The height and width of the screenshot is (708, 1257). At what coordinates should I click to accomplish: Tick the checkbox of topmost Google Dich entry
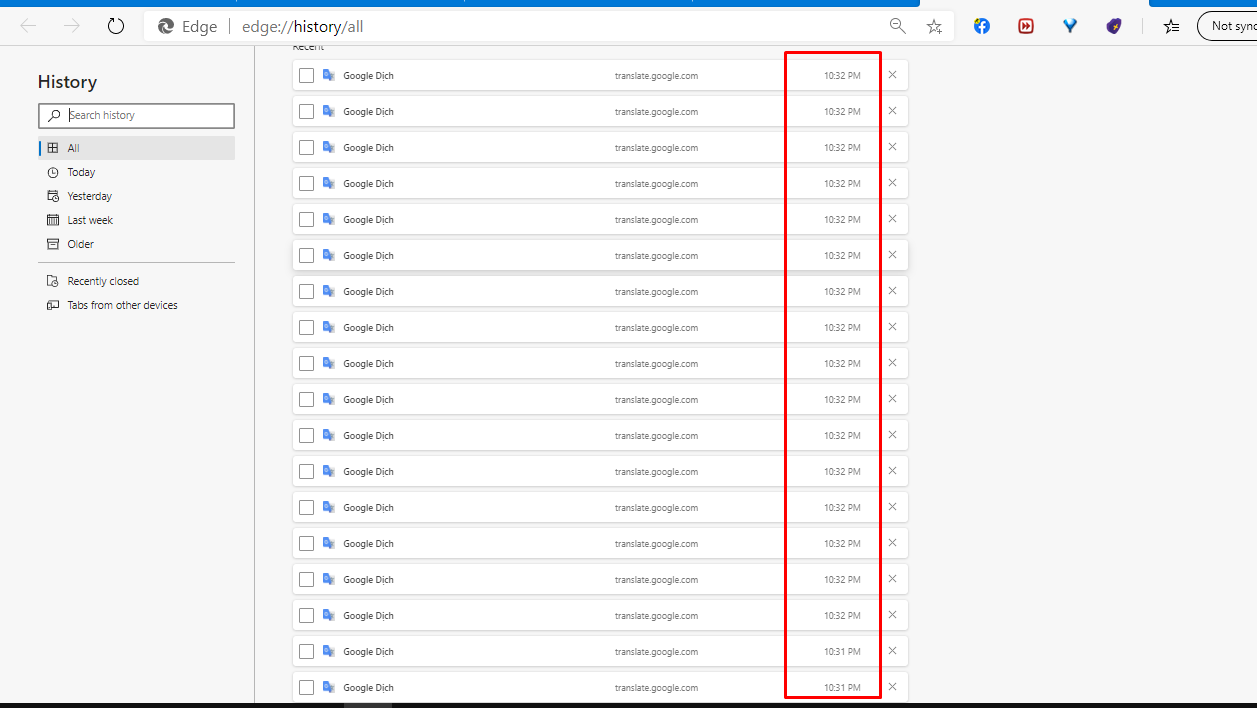pos(306,75)
